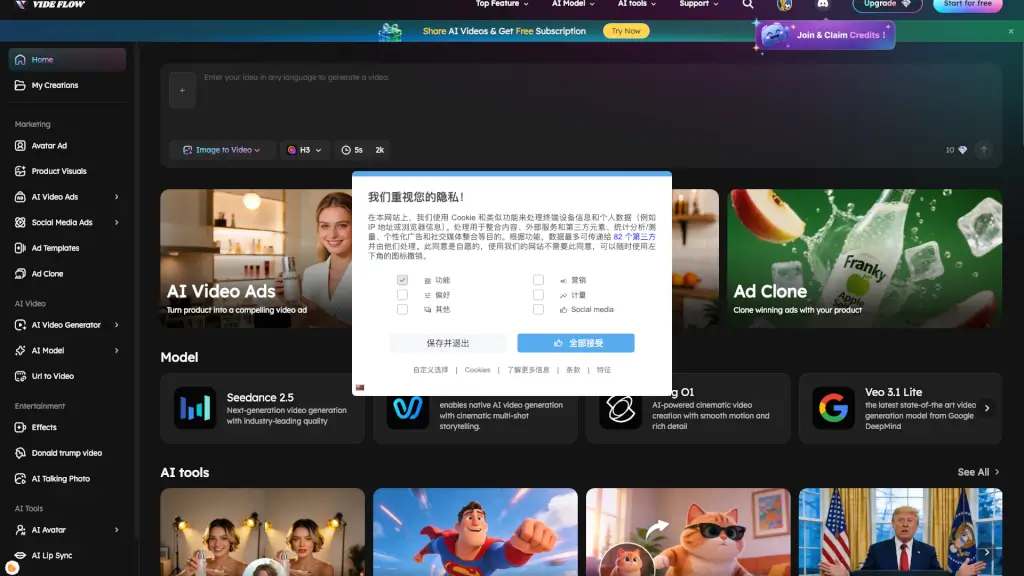This screenshot has height=576, width=1024.
Task: Open the H3 model dropdown
Action: (x=304, y=150)
